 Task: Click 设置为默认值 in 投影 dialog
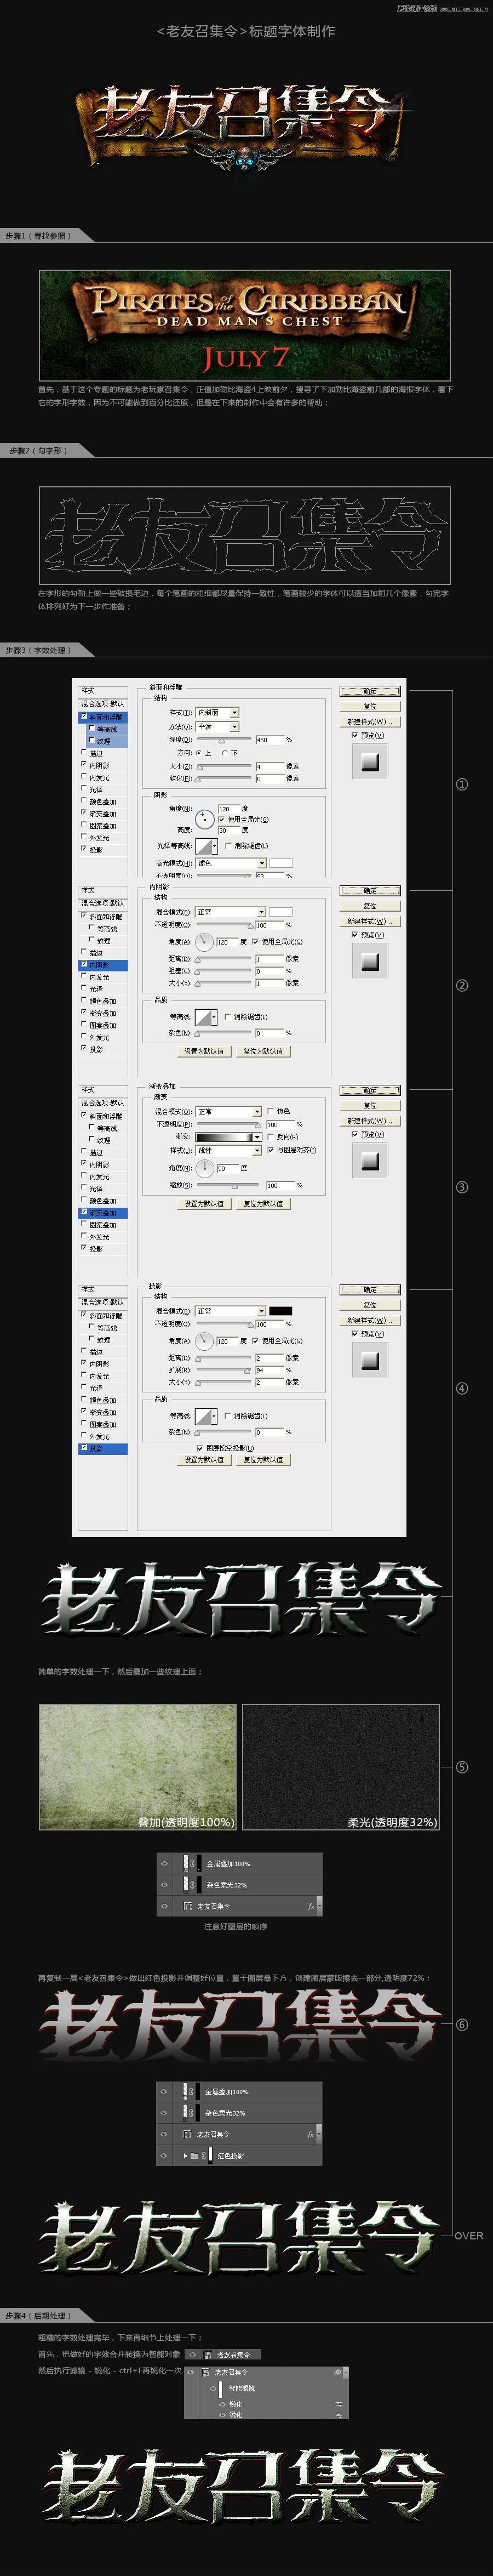tap(205, 1460)
